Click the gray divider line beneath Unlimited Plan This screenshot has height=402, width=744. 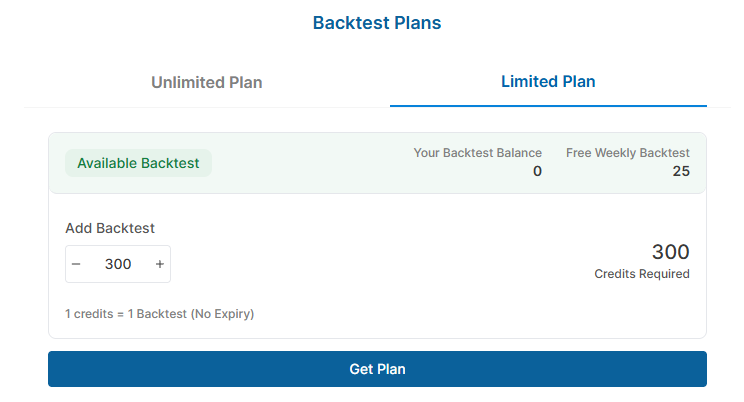point(207,107)
